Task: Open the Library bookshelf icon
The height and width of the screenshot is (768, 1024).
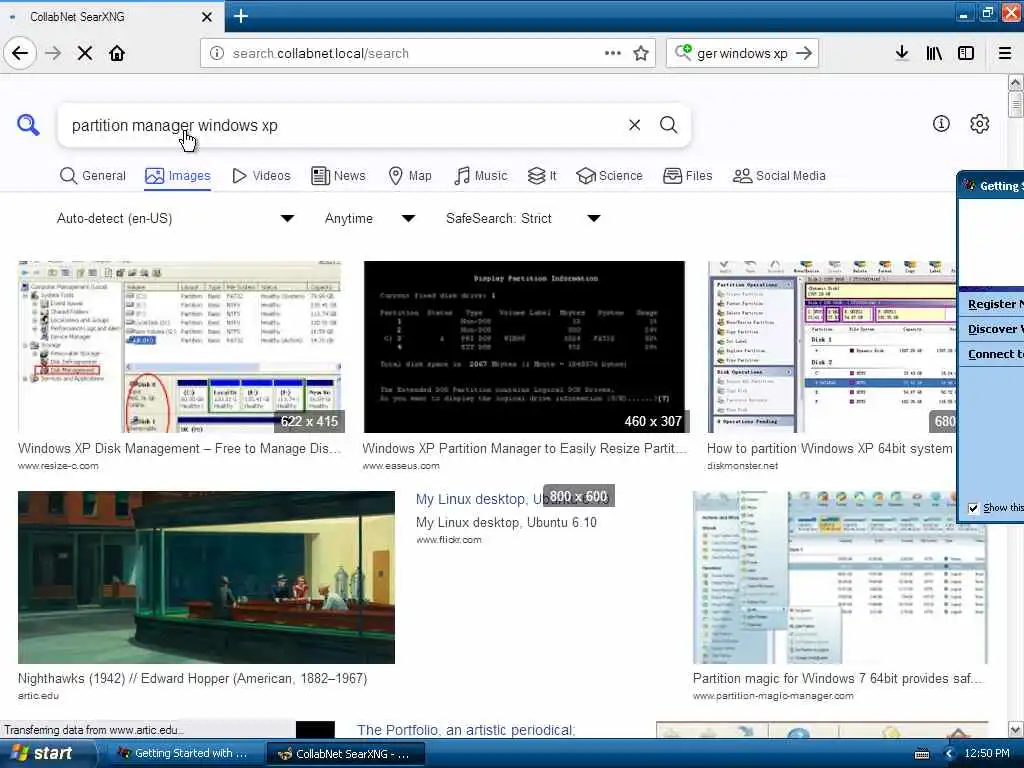Action: (x=934, y=53)
